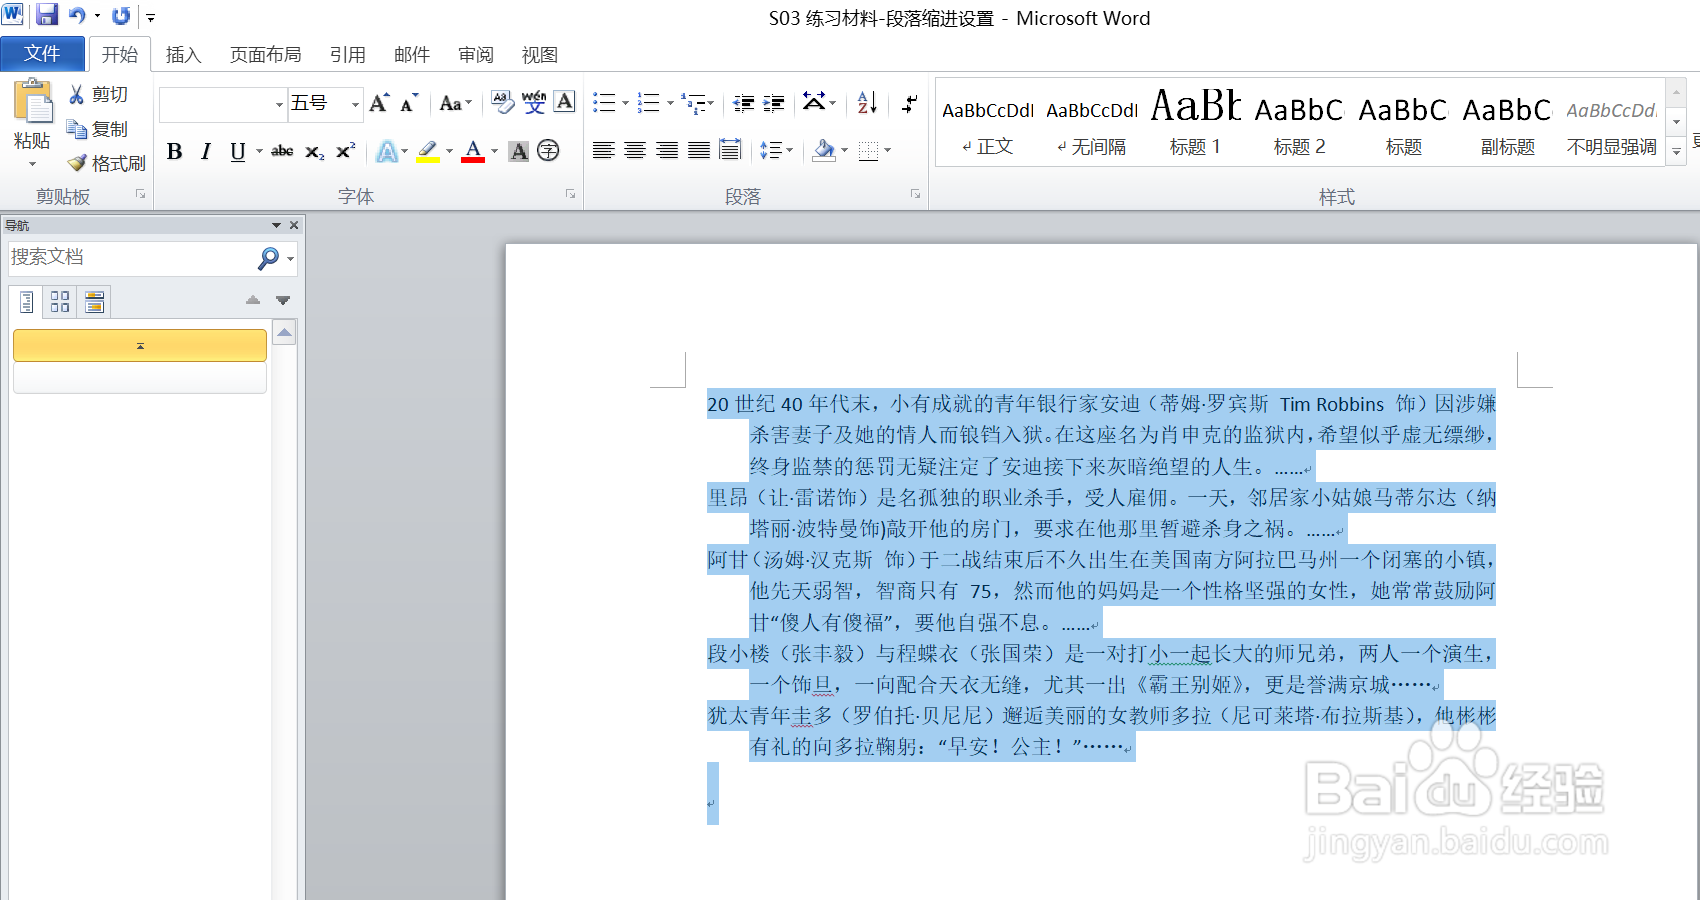Click the Copy (复制) button
Image resolution: width=1700 pixels, height=900 pixels.
(98, 129)
